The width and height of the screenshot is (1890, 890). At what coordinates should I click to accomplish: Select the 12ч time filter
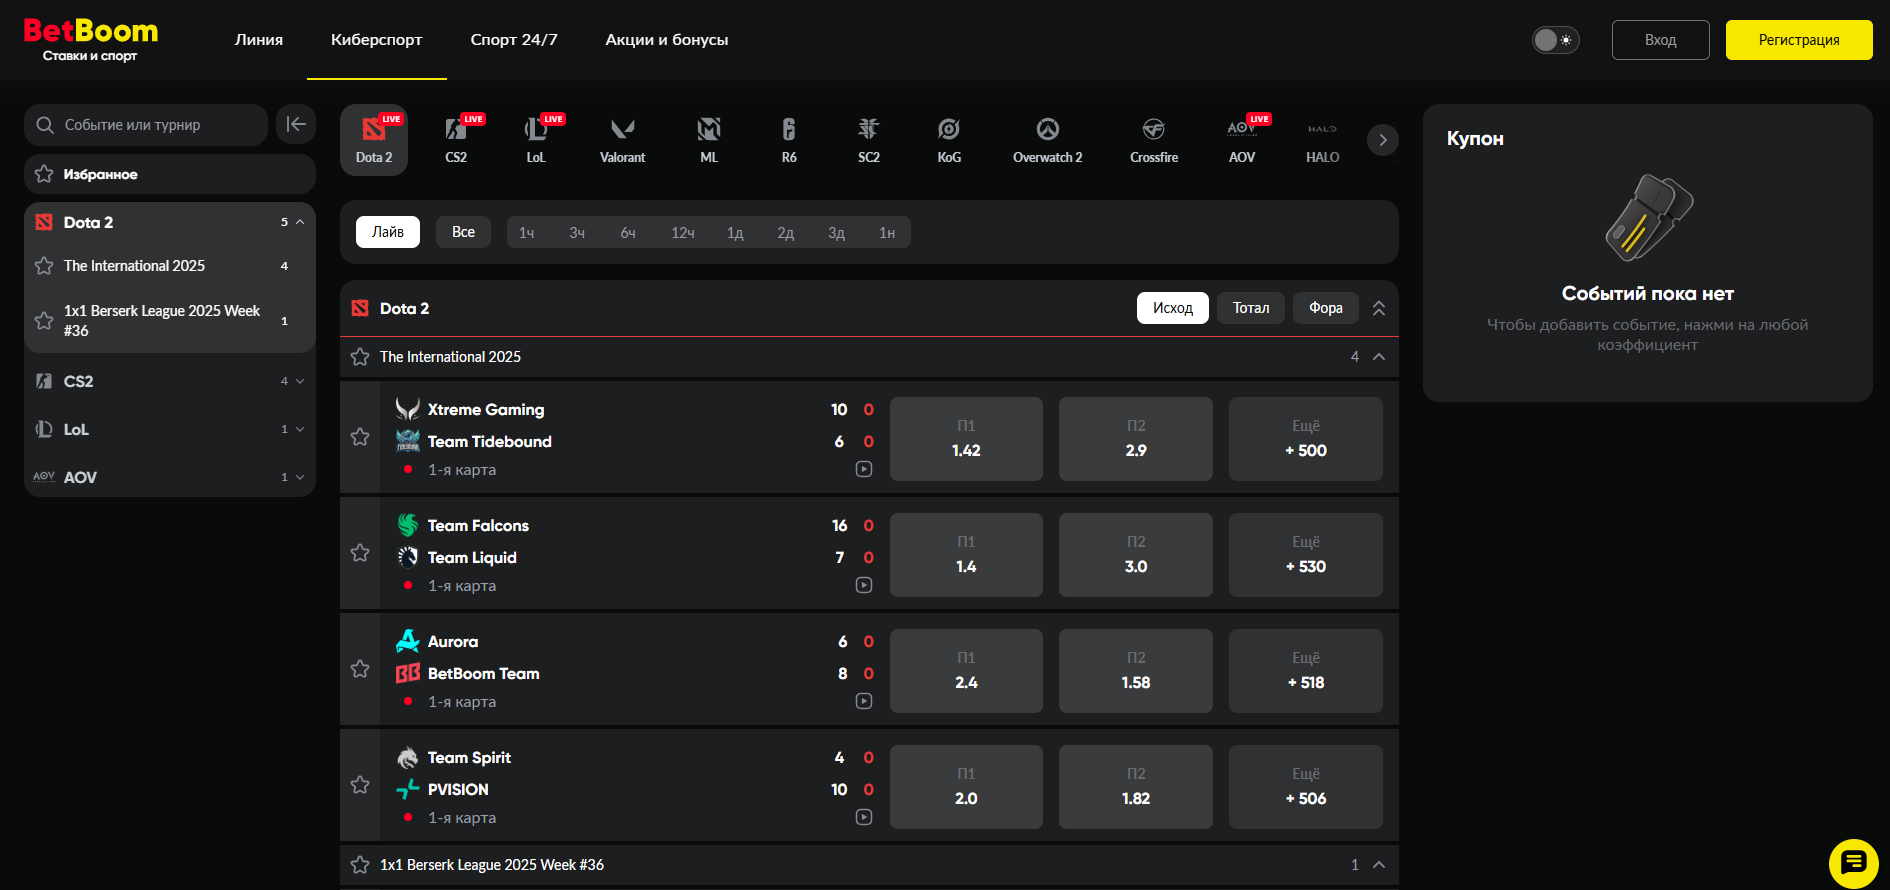(x=683, y=233)
